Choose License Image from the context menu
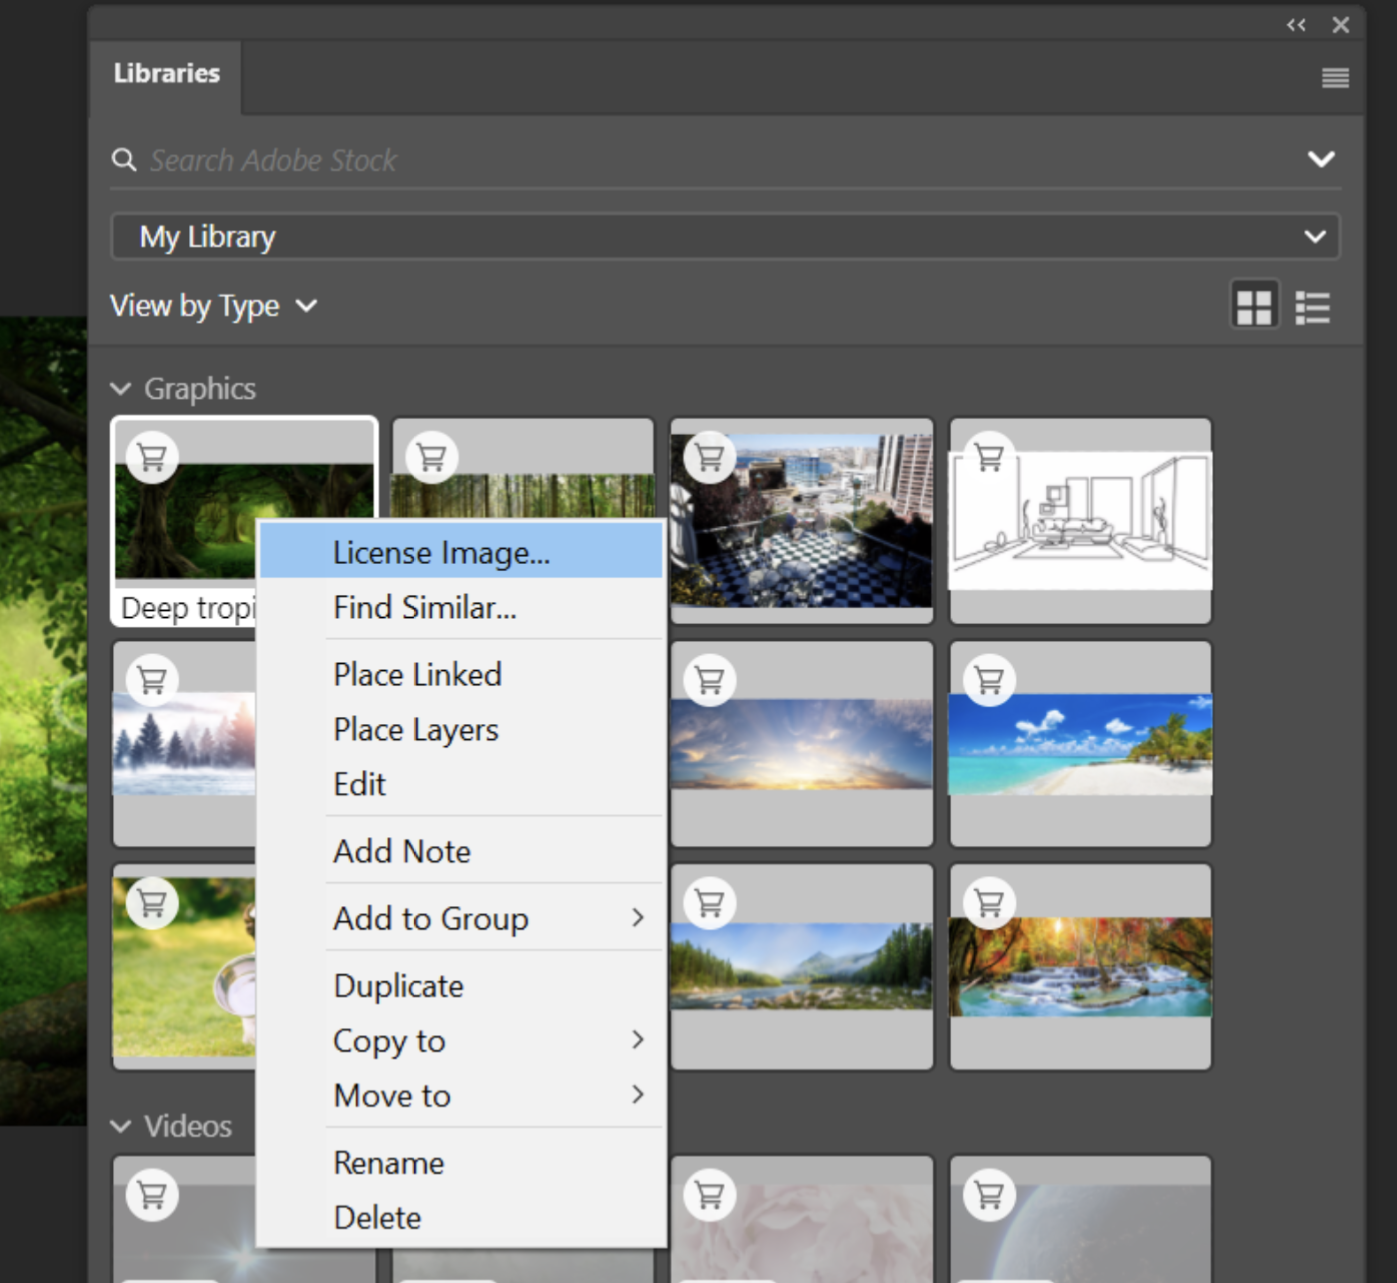 click(x=441, y=551)
